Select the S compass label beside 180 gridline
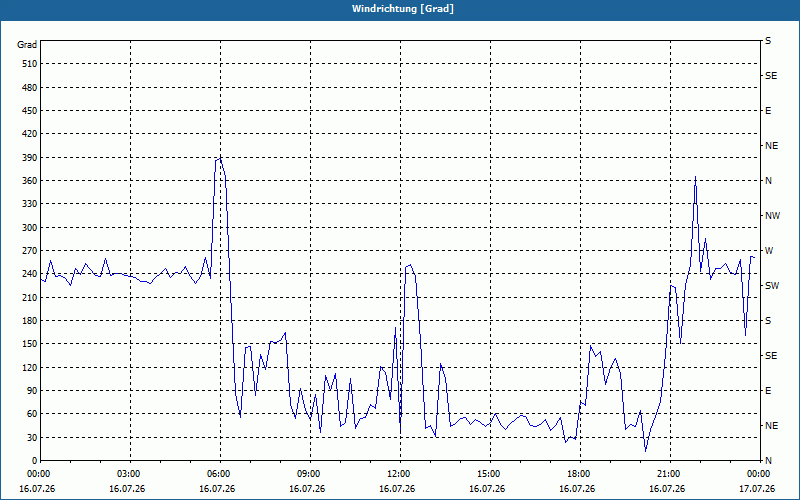Image resolution: width=800 pixels, height=500 pixels. (x=768, y=321)
